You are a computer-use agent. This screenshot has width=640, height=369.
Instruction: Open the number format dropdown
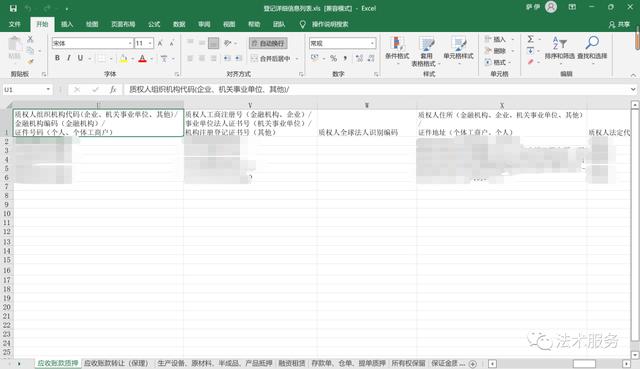coord(372,43)
